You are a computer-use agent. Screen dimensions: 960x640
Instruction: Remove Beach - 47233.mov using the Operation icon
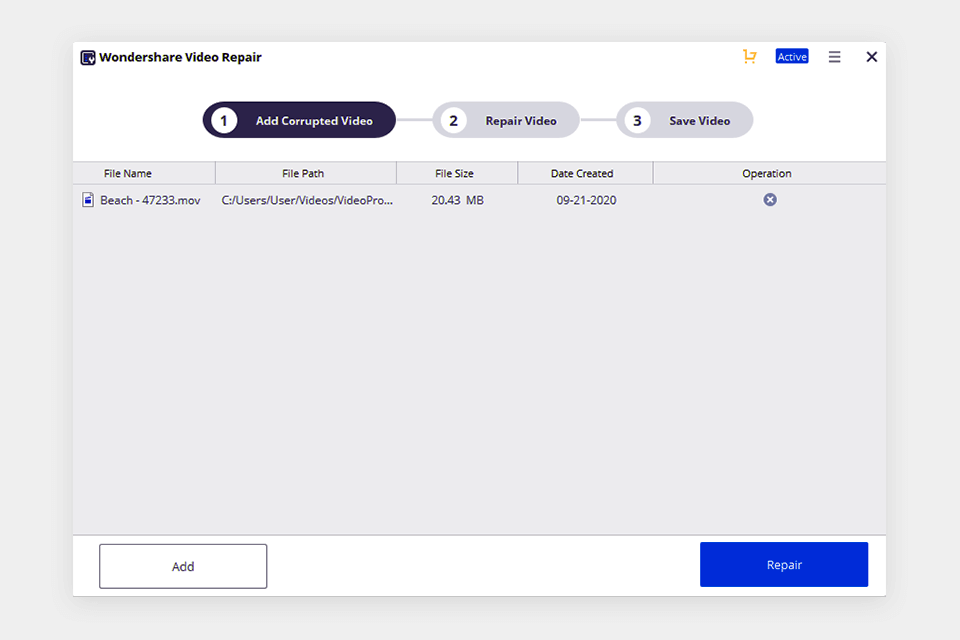[x=770, y=200]
